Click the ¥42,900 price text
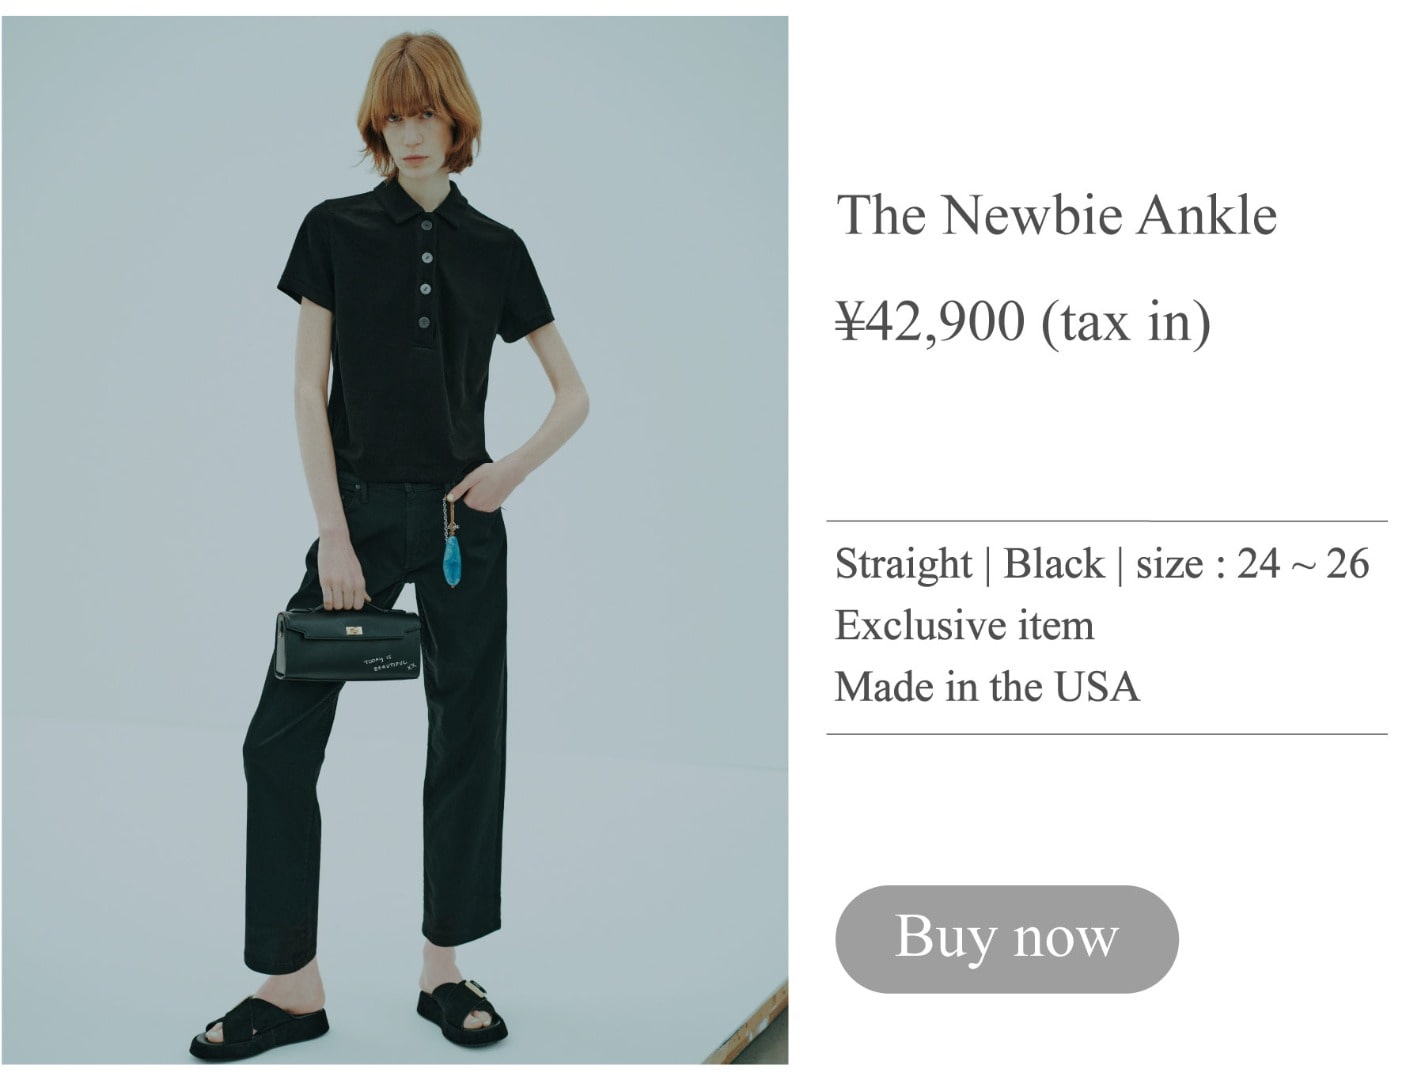1425x1080 pixels. (x=931, y=321)
